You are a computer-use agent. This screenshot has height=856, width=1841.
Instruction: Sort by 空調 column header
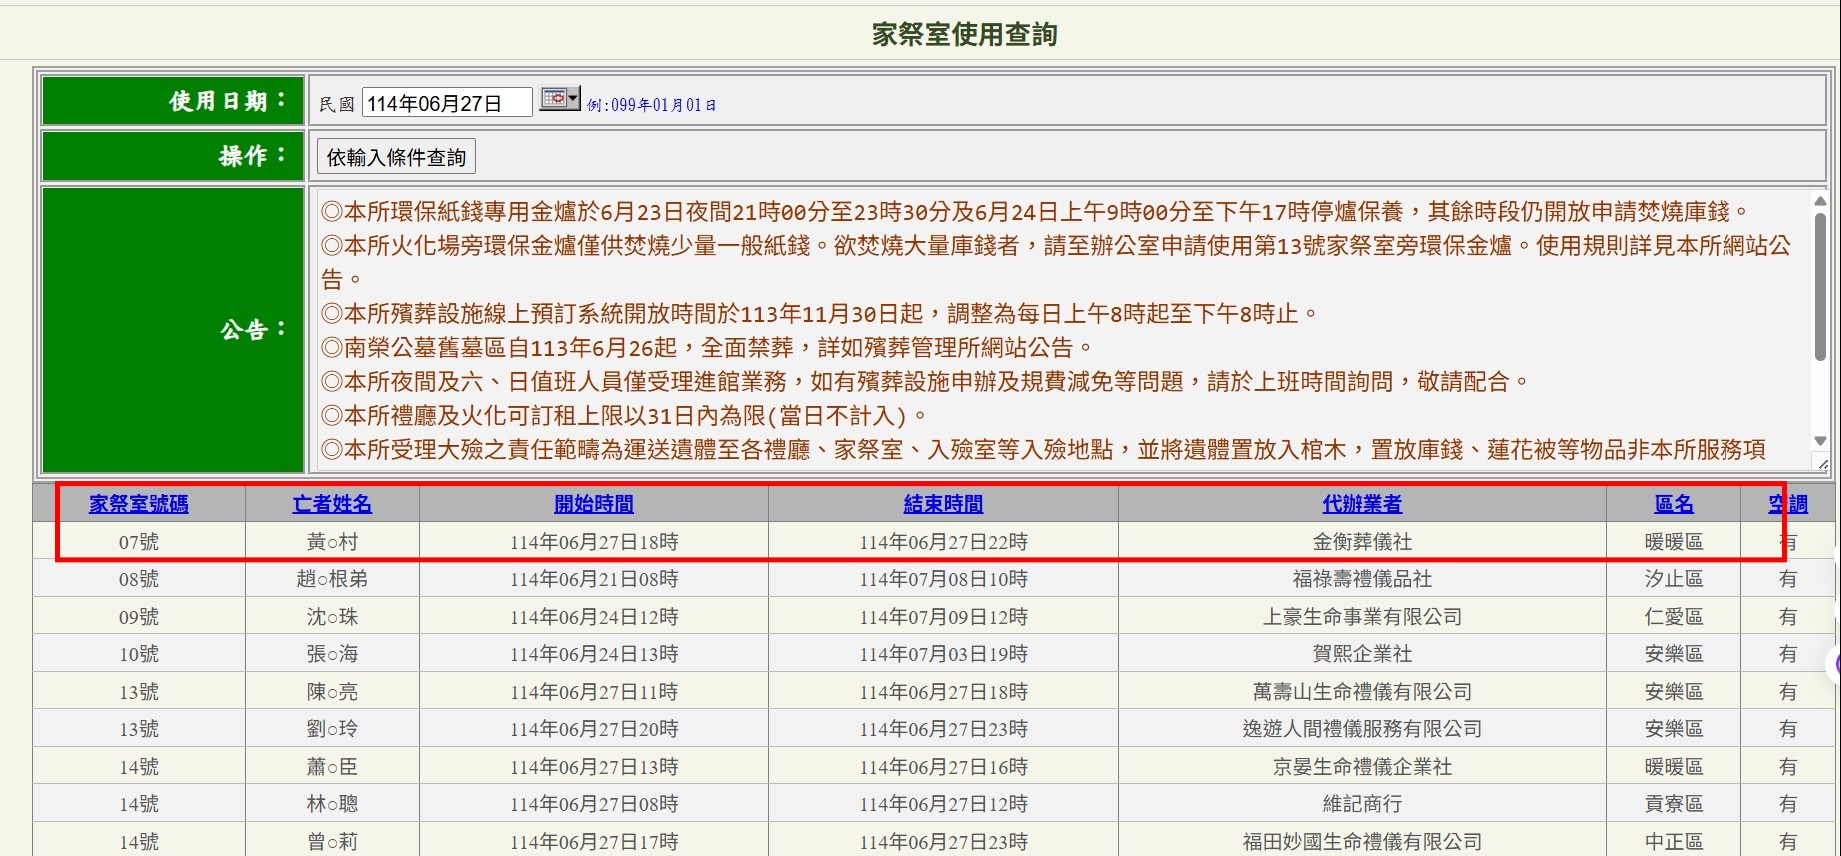[x=1788, y=504]
